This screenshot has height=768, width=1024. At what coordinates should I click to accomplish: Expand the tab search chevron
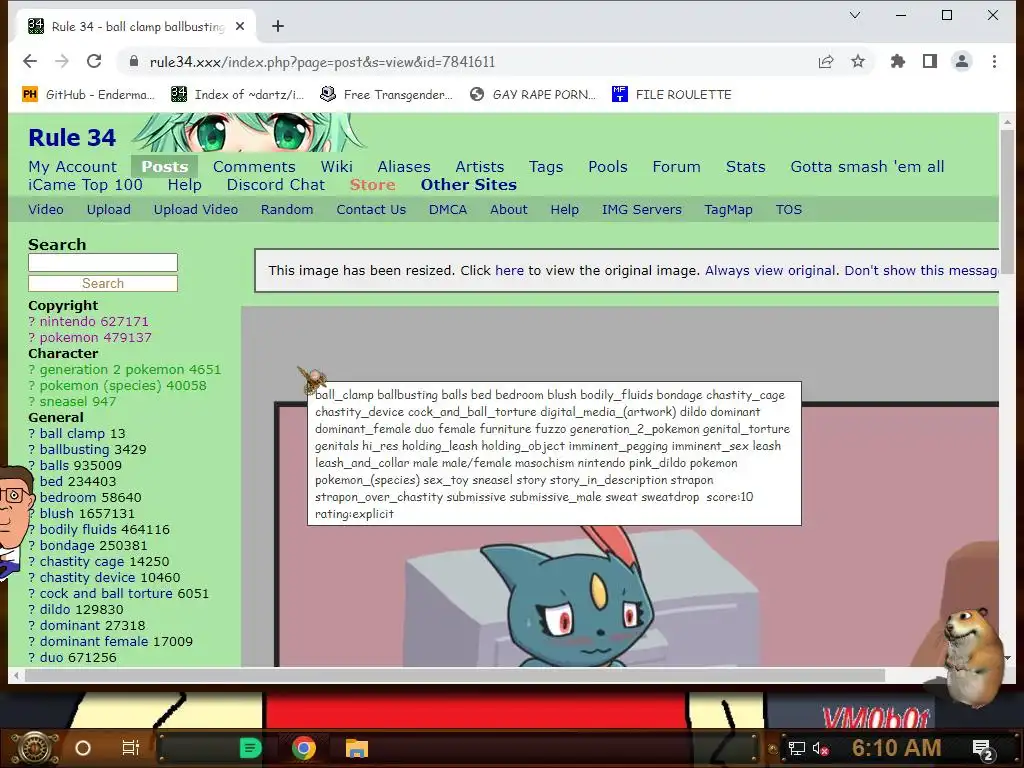click(855, 15)
